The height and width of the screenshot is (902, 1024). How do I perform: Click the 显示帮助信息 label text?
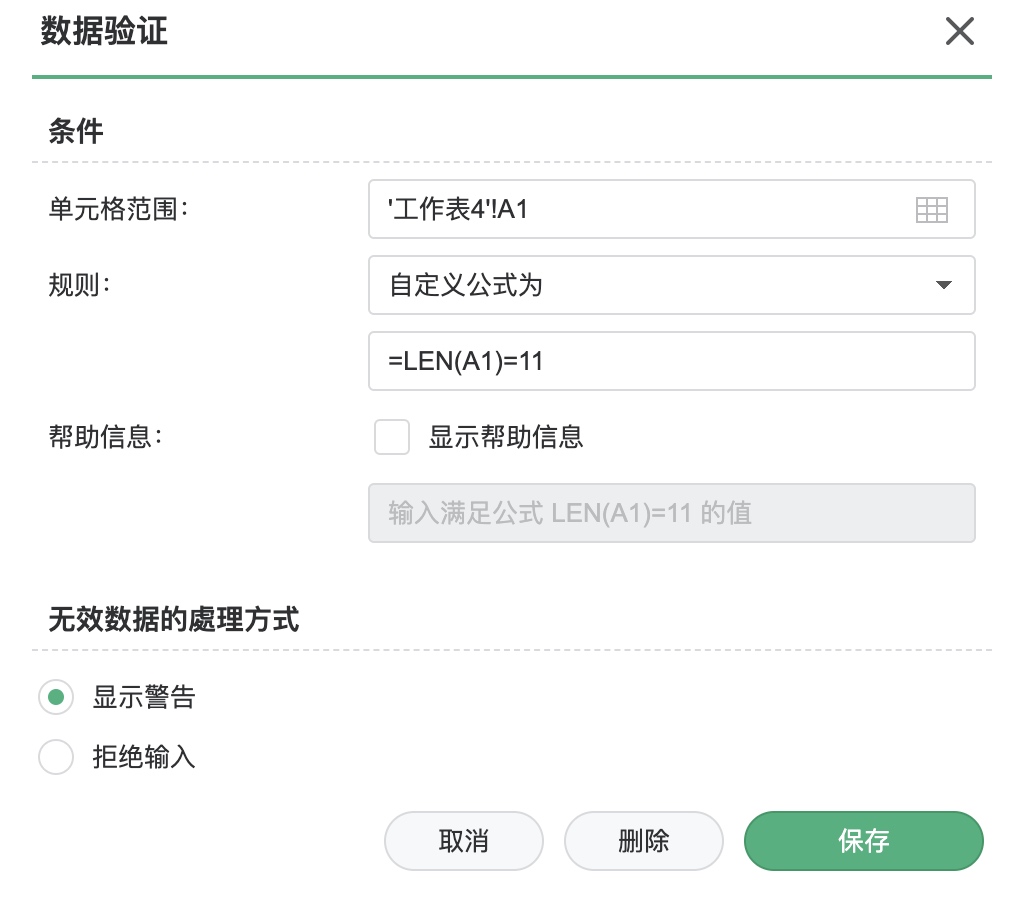click(x=505, y=437)
